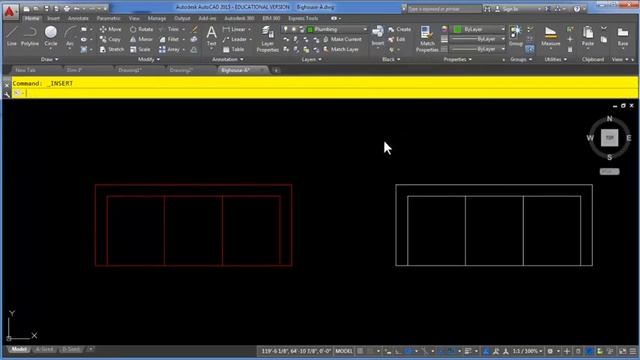
Task: Click TOP face of the ViewCube
Action: (609, 138)
